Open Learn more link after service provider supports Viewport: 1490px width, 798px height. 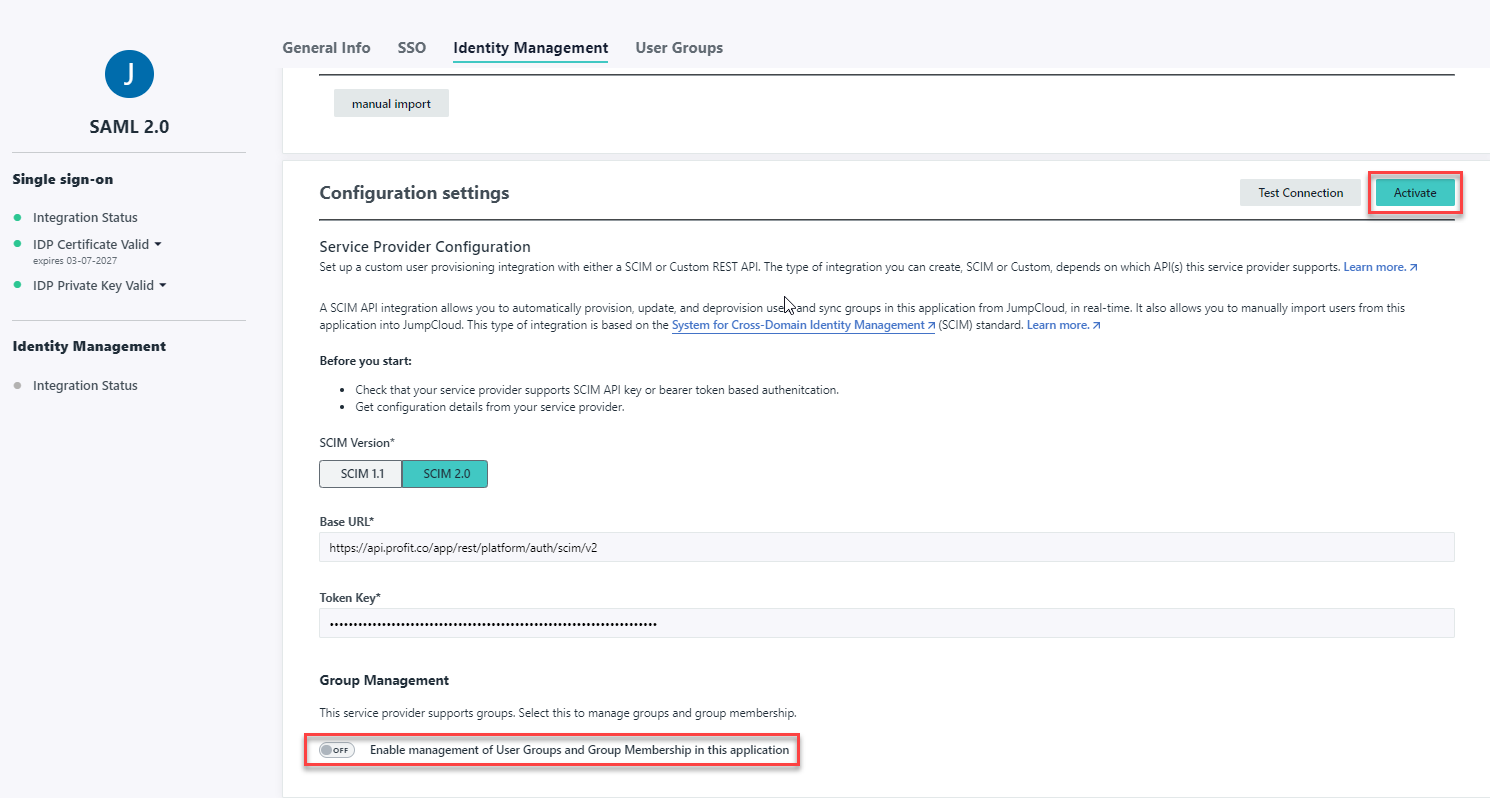1380,267
